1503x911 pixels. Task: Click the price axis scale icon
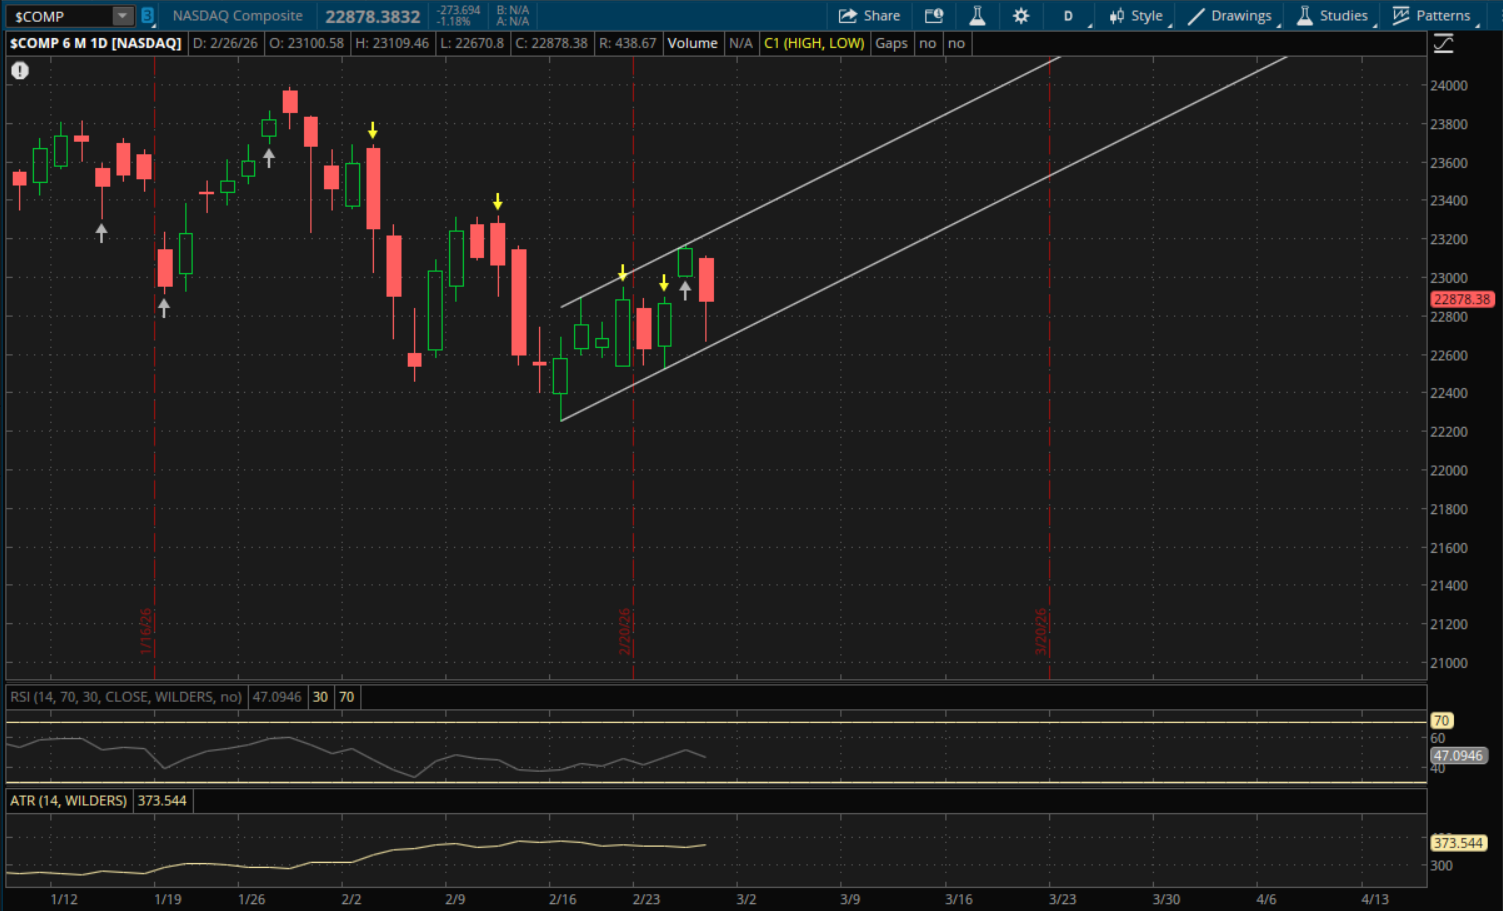(1443, 43)
